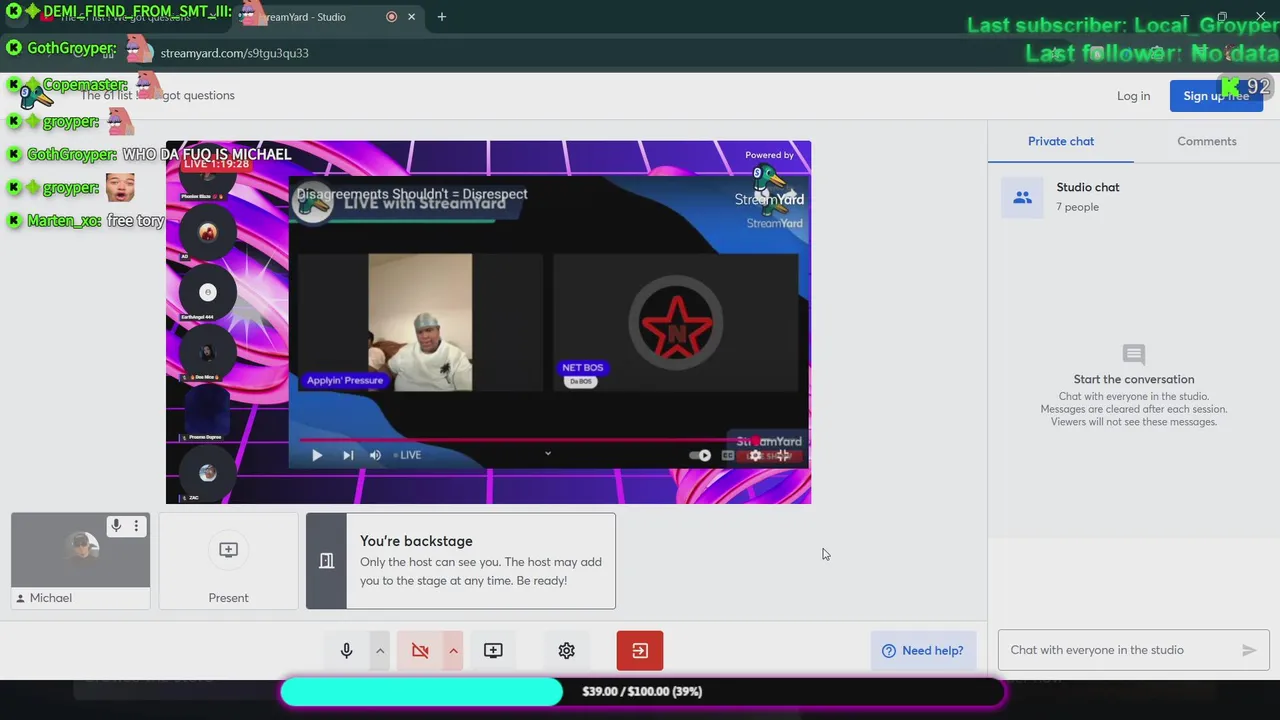Mute the embedded video player volume
Screen dimensions: 1280x720
(x=375, y=455)
